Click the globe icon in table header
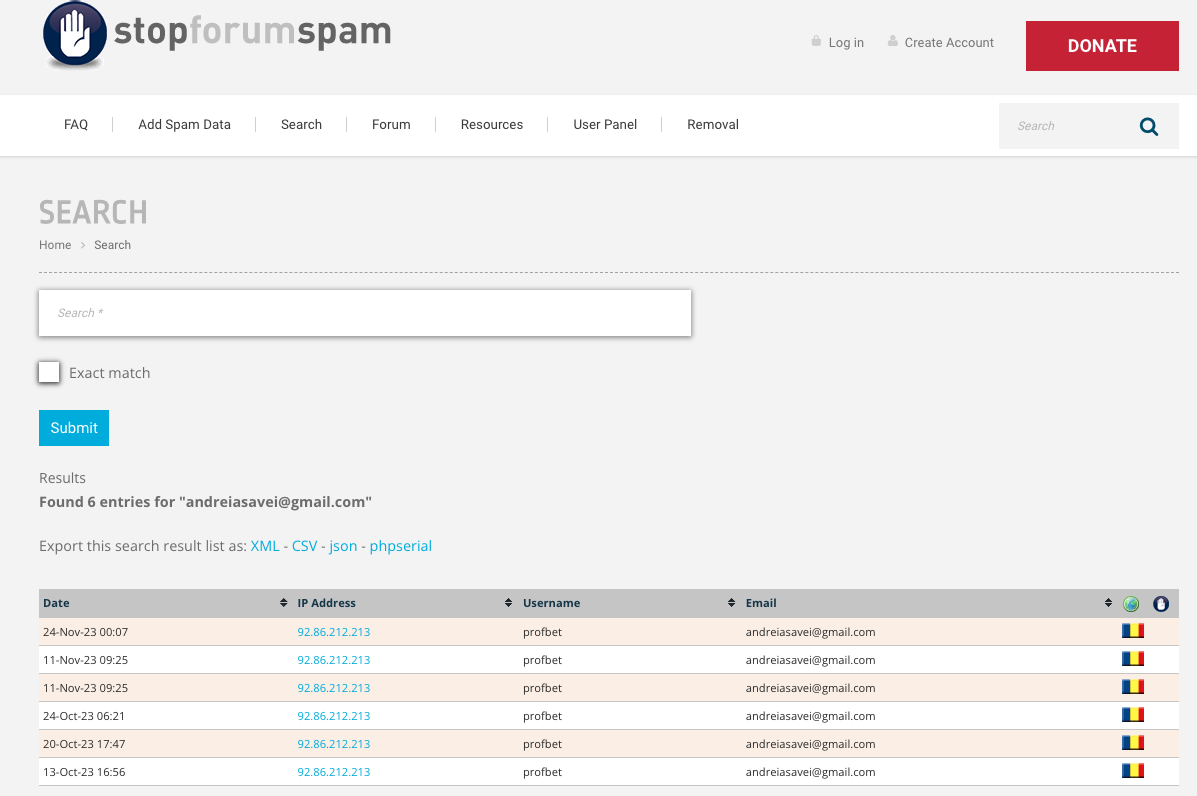Image resolution: width=1197 pixels, height=796 pixels. 1131,604
